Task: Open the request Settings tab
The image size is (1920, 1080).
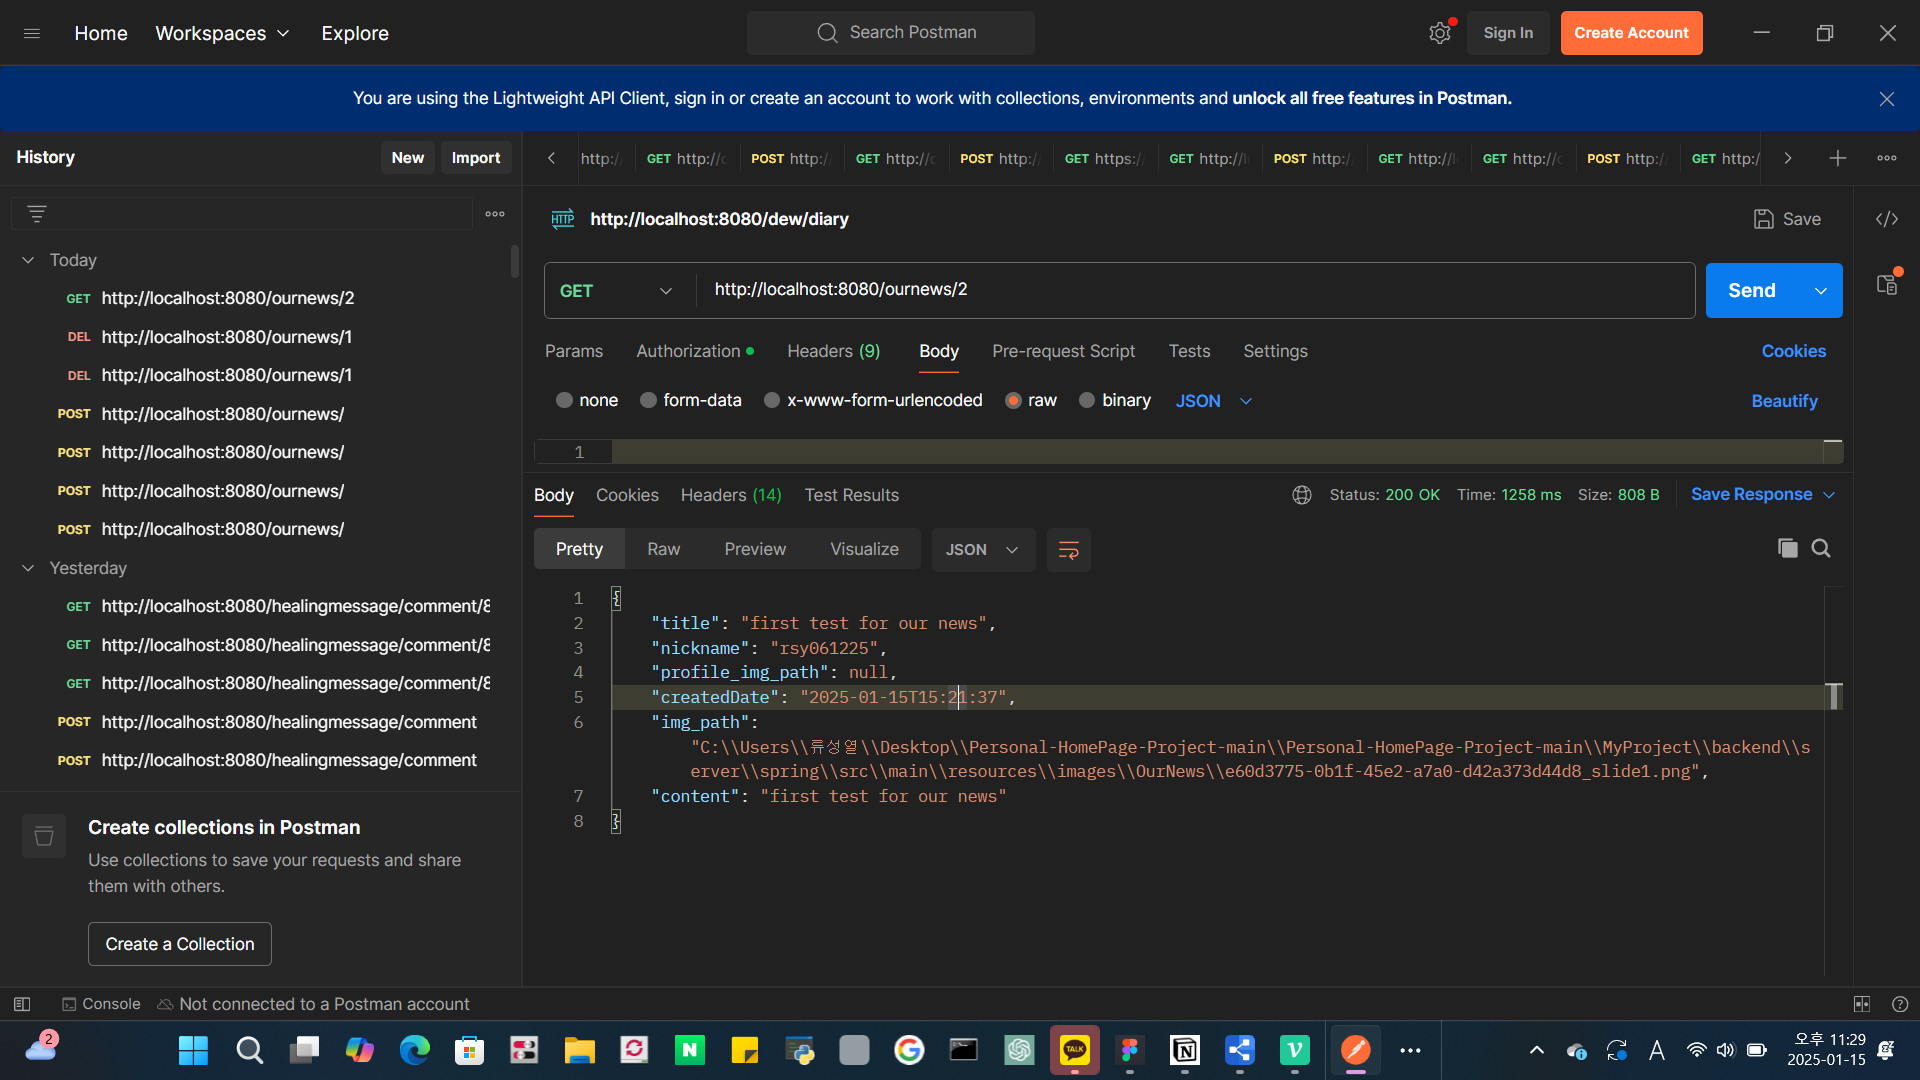Action: [1276, 351]
